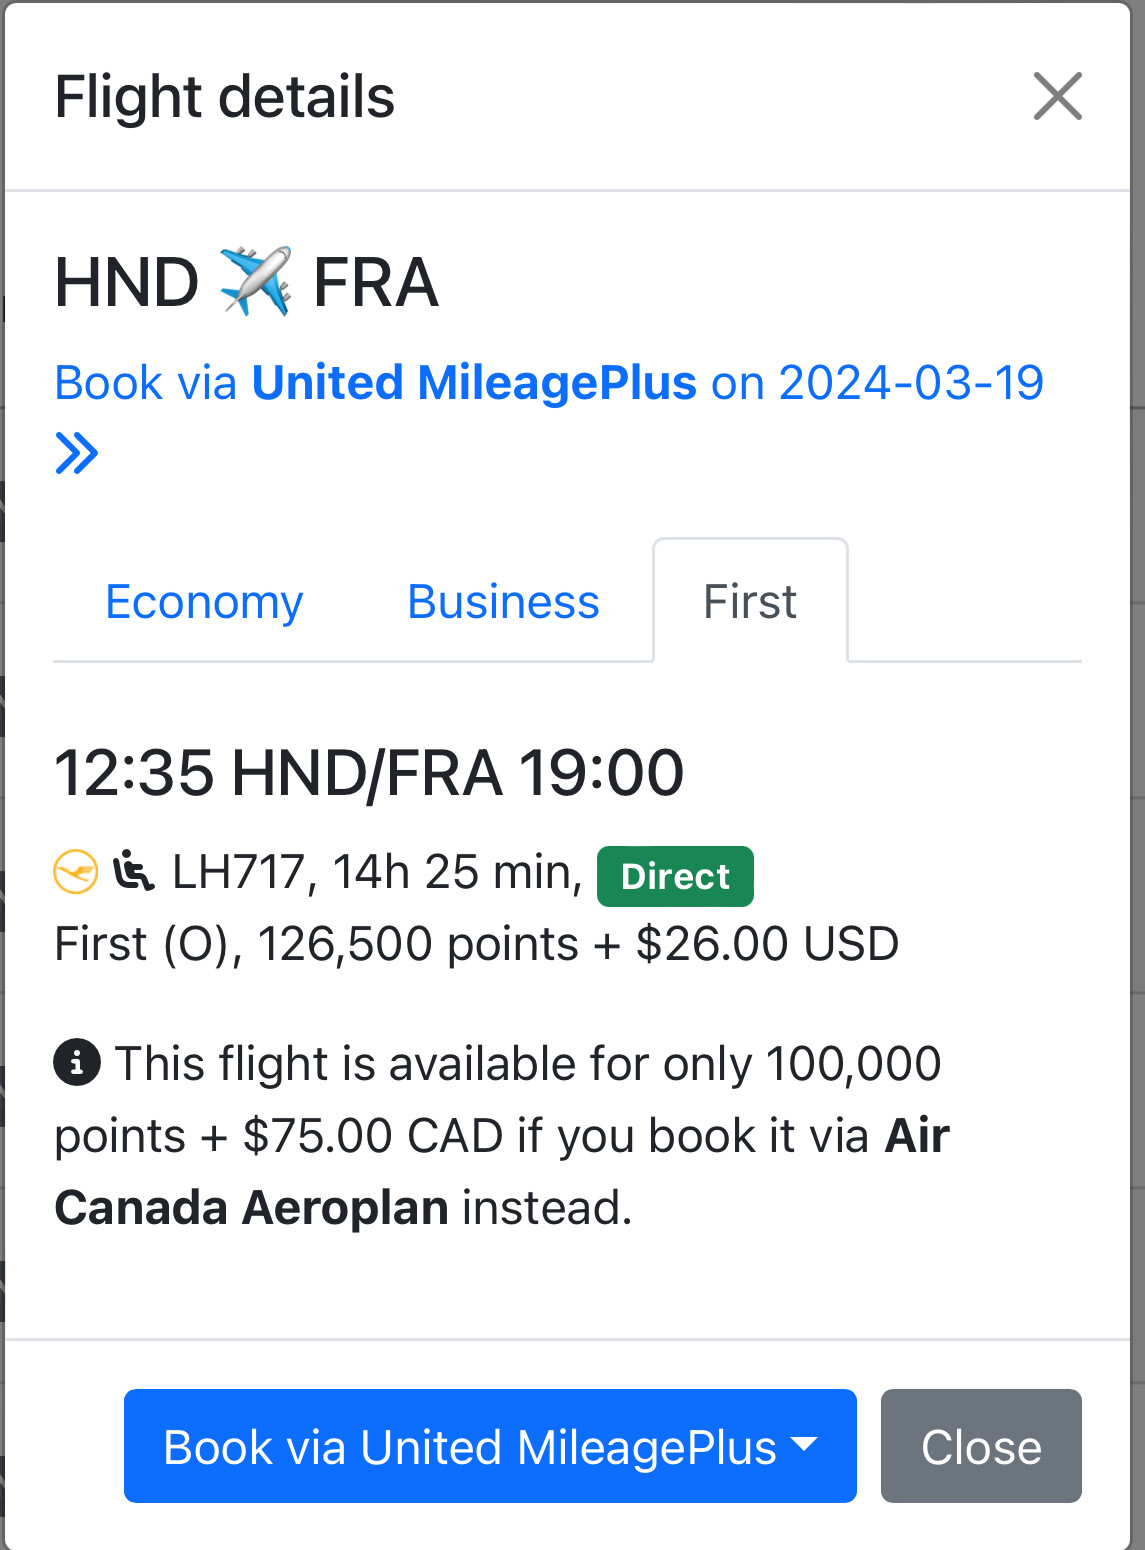Click the info circle icon
The image size is (1145, 1550).
pyautogui.click(x=77, y=1062)
